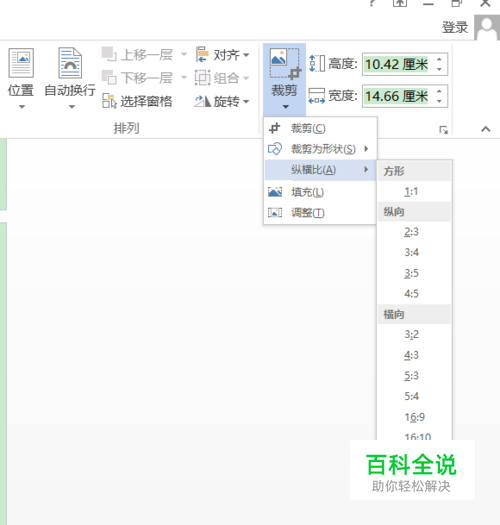
Task: Select the 2:3 portrait aspect ratio
Action: click(414, 232)
